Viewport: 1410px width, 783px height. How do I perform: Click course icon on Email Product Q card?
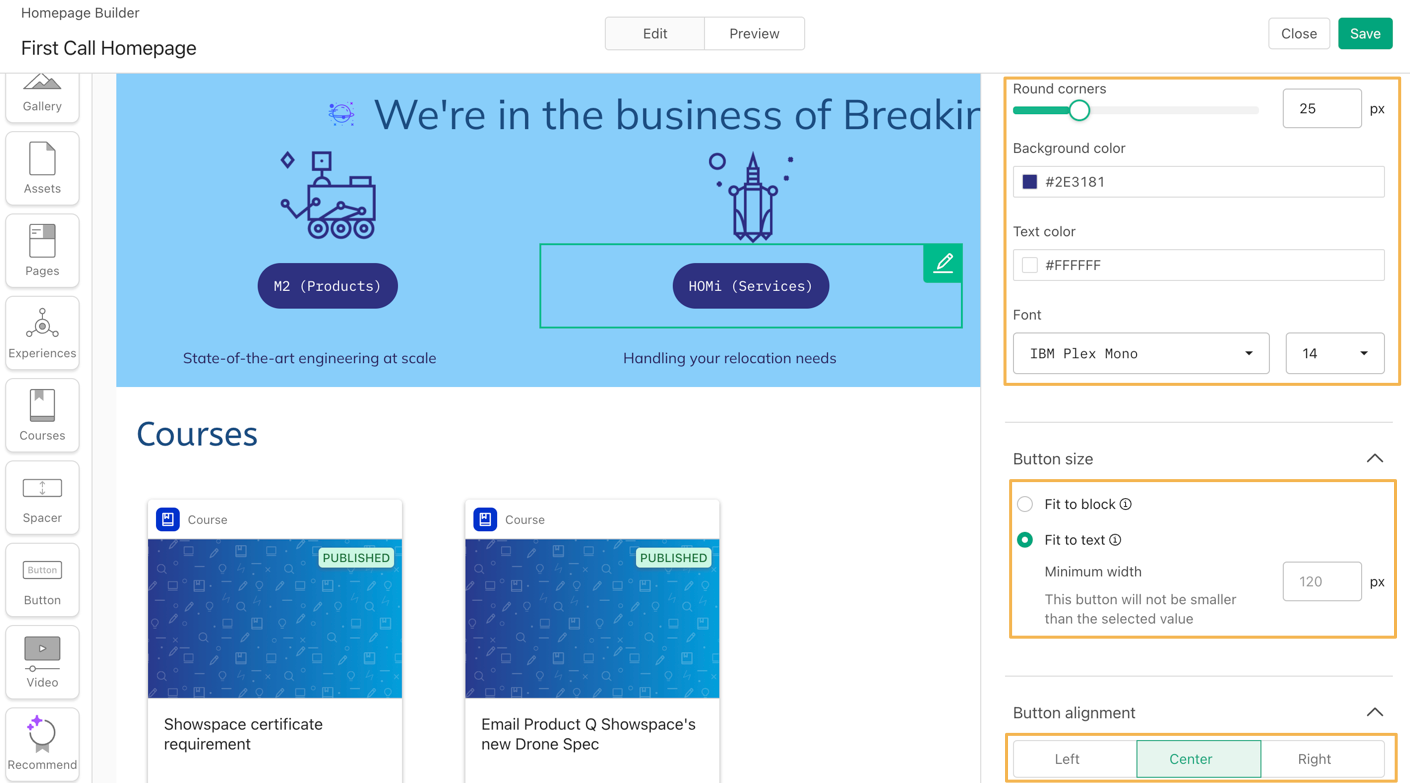pyautogui.click(x=485, y=519)
